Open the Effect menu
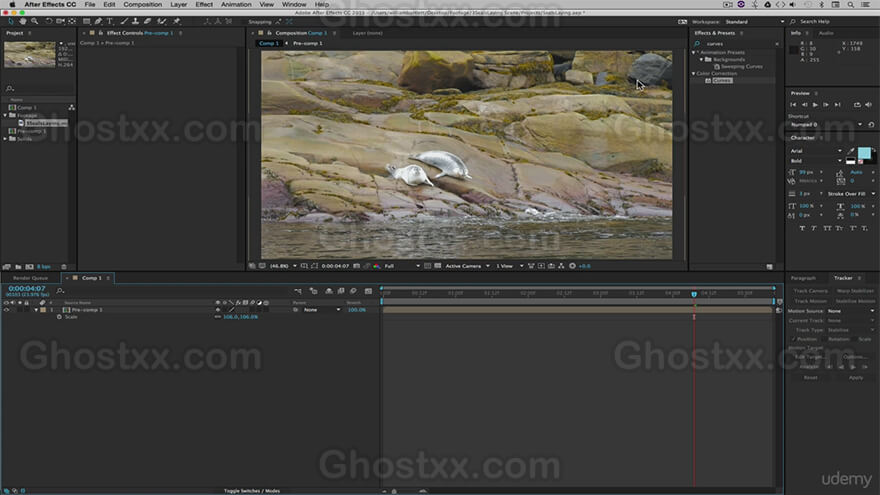 pyautogui.click(x=204, y=4)
